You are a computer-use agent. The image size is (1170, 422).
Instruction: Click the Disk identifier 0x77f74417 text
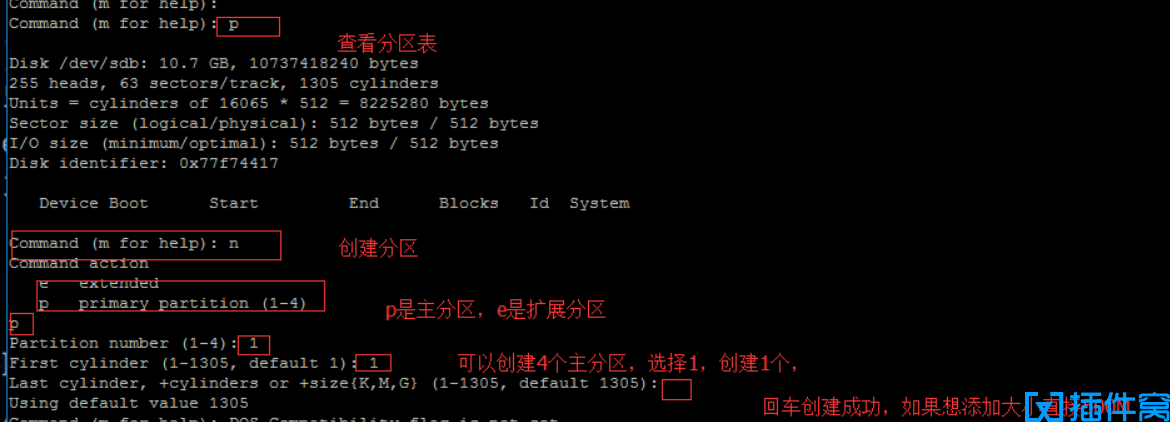pos(143,163)
